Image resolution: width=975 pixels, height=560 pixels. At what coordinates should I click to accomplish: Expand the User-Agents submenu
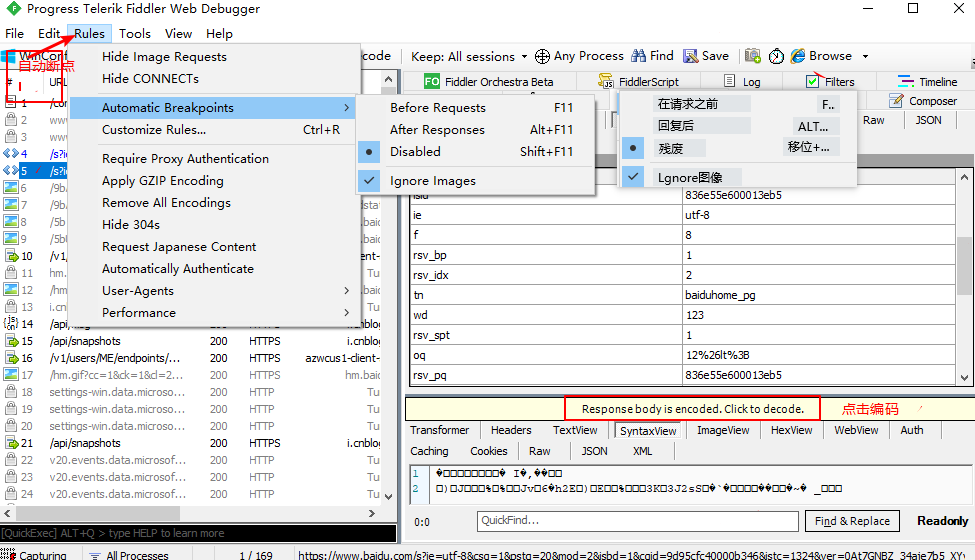click(346, 290)
